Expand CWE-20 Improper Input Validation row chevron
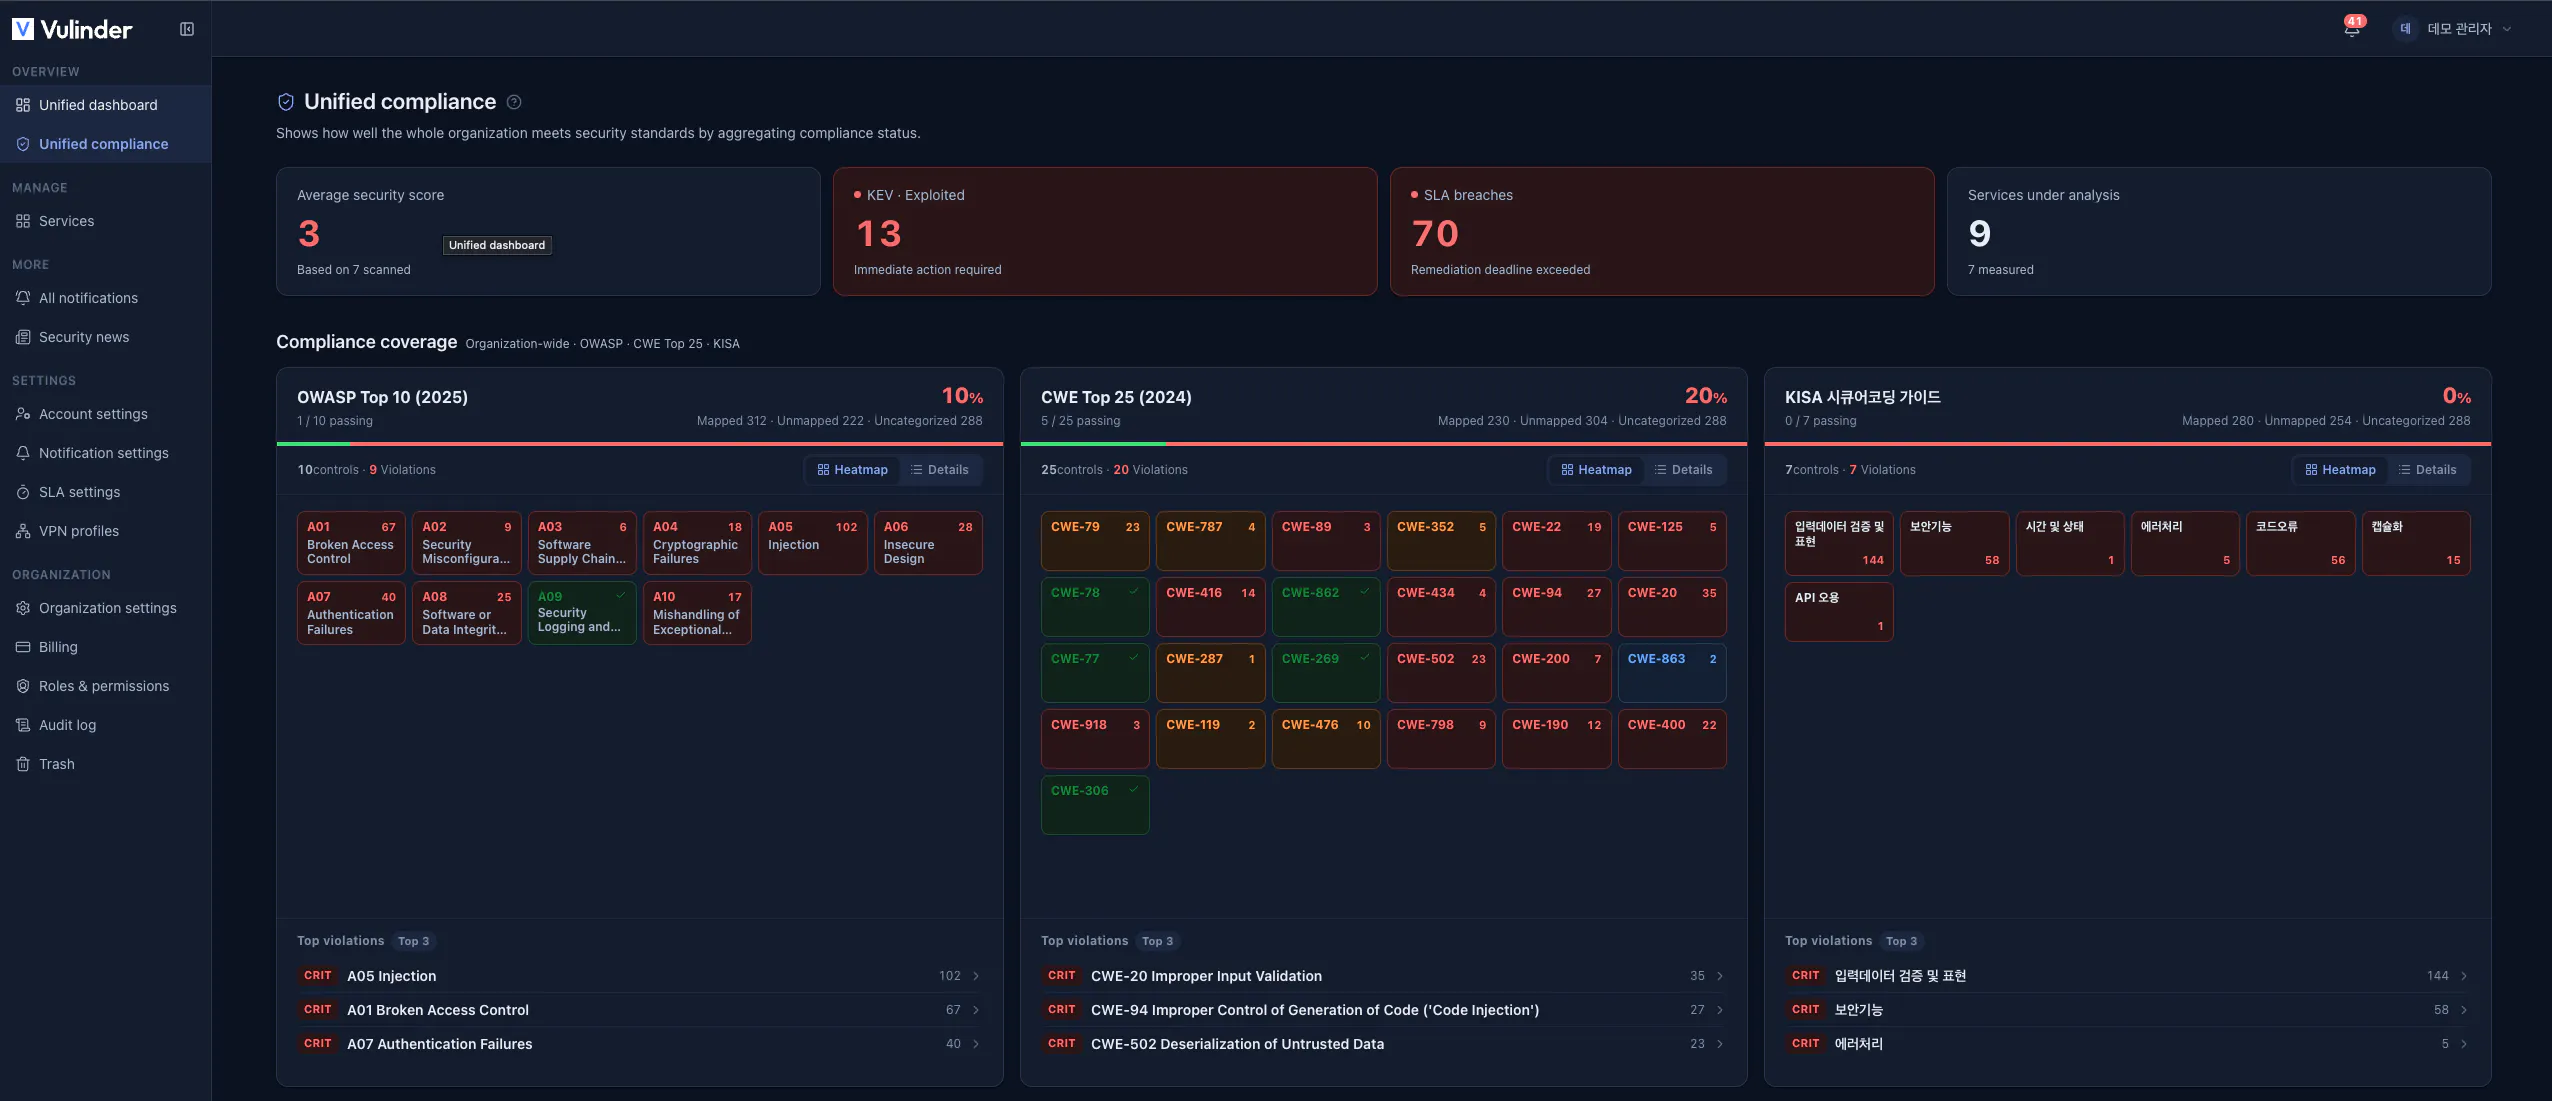This screenshot has height=1101, width=2552. [1720, 976]
